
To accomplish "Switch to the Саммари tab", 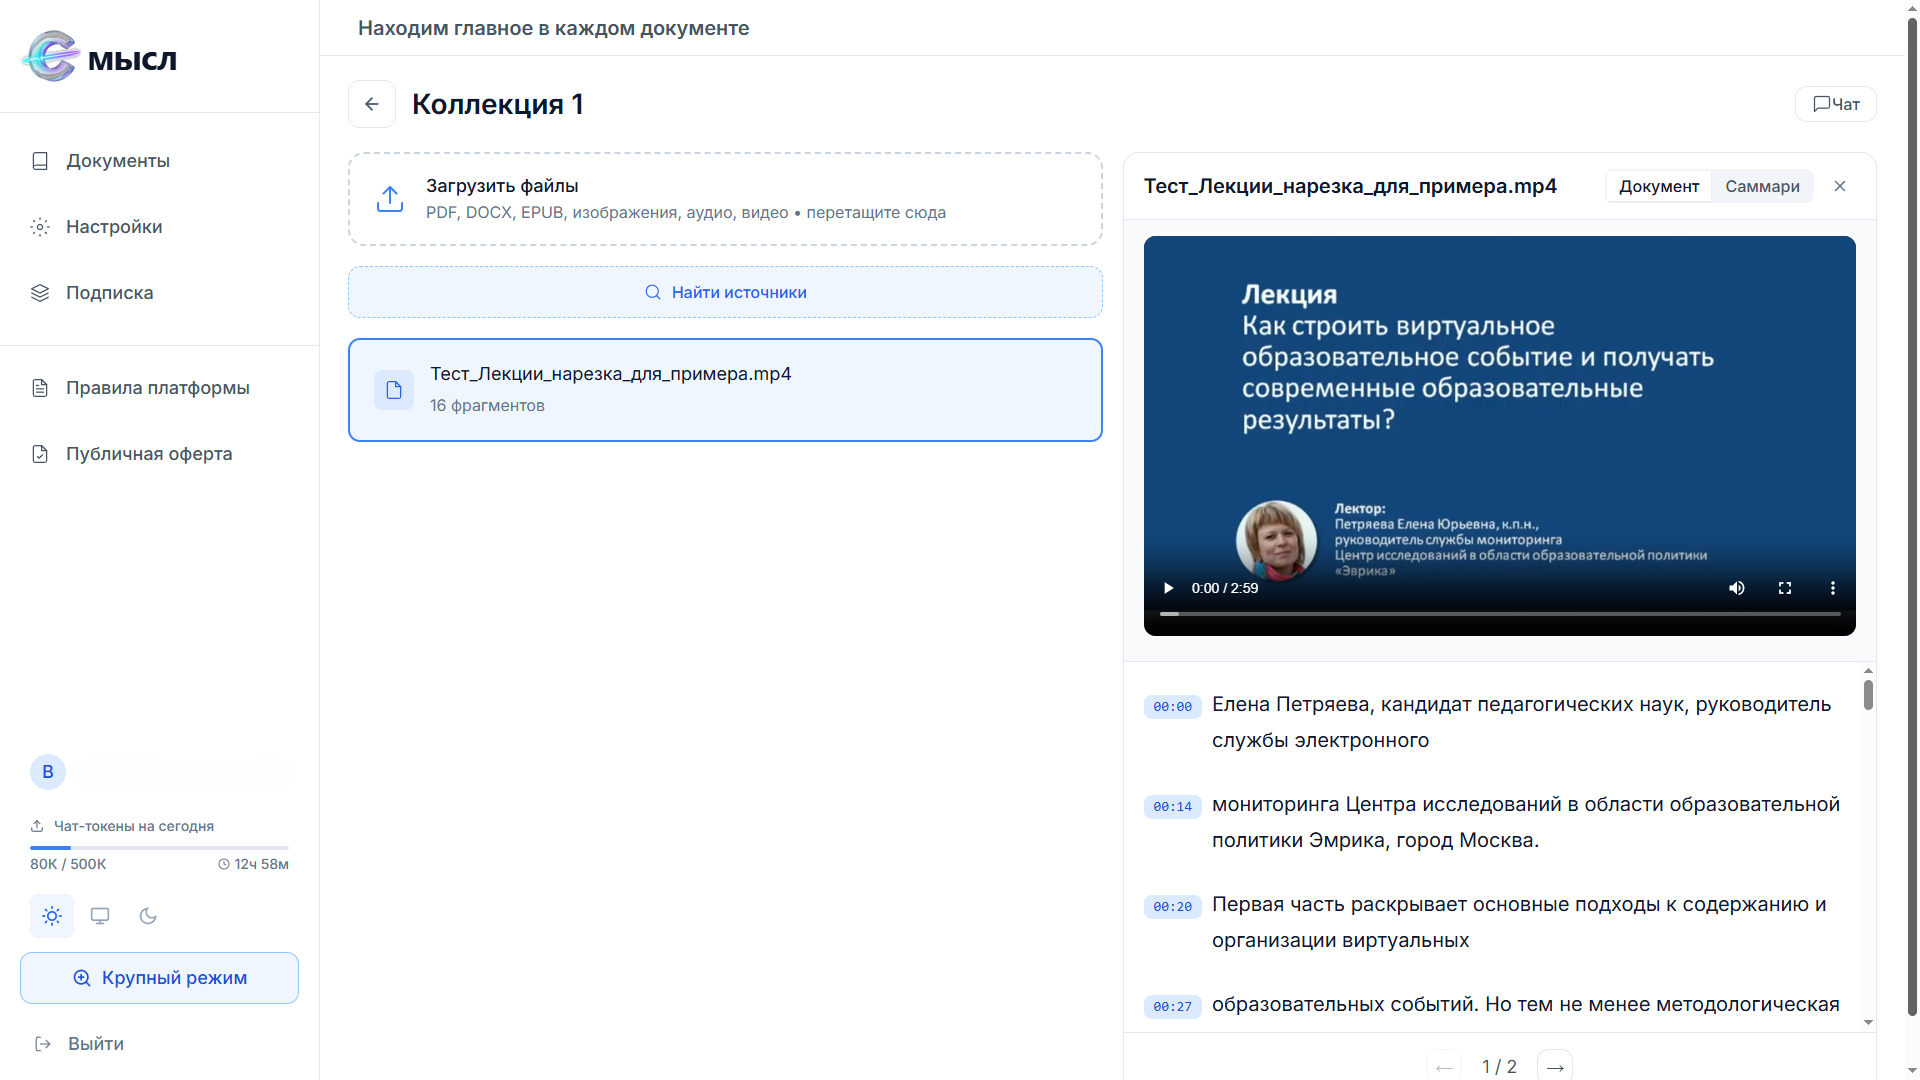I will (x=1762, y=186).
